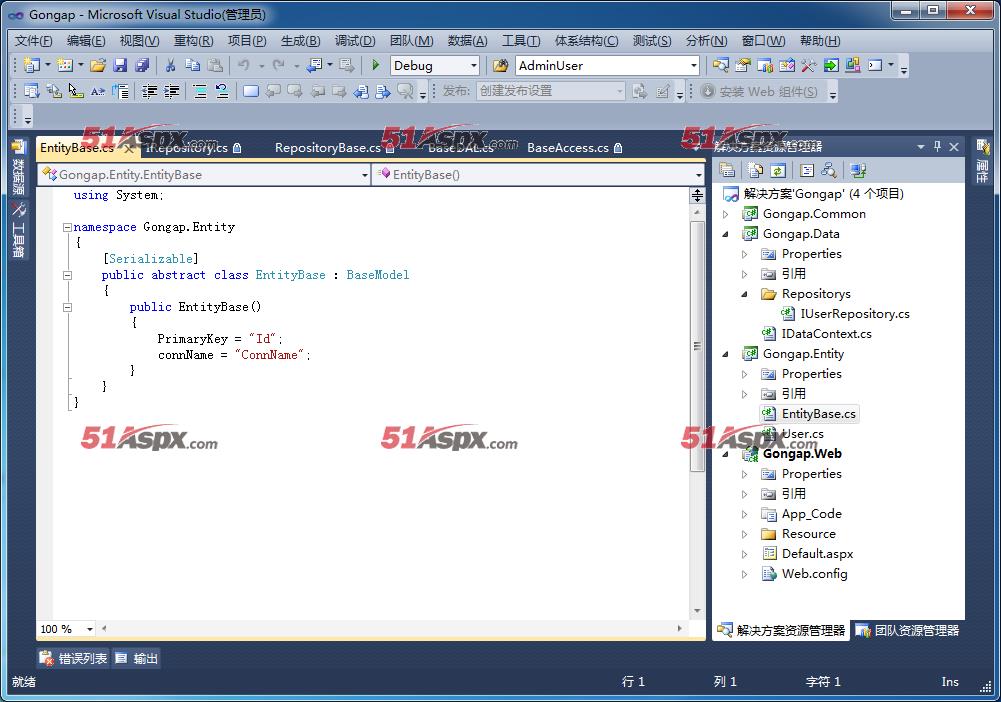This screenshot has height=702, width=1001.
Task: Open the Command Window toolbar icon
Action: [875, 65]
